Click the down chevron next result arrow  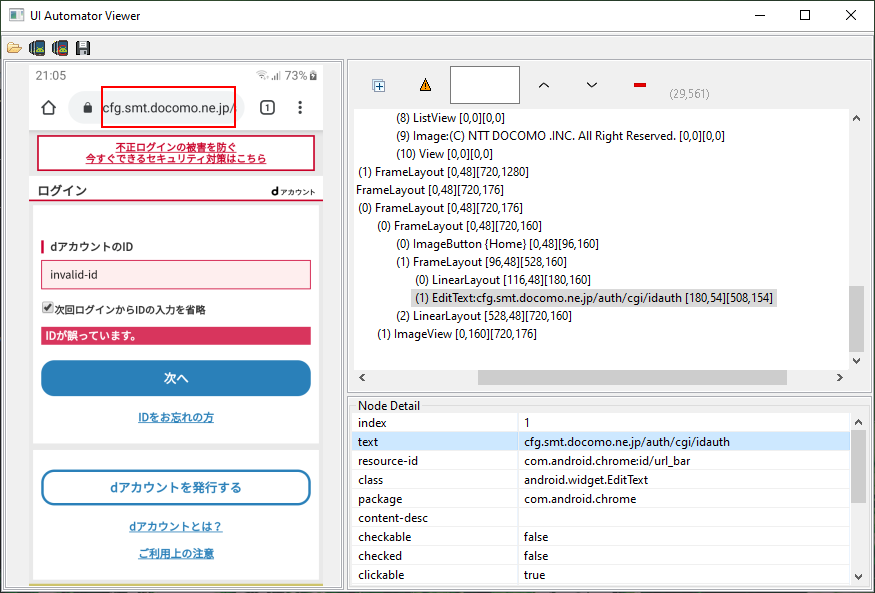point(592,85)
